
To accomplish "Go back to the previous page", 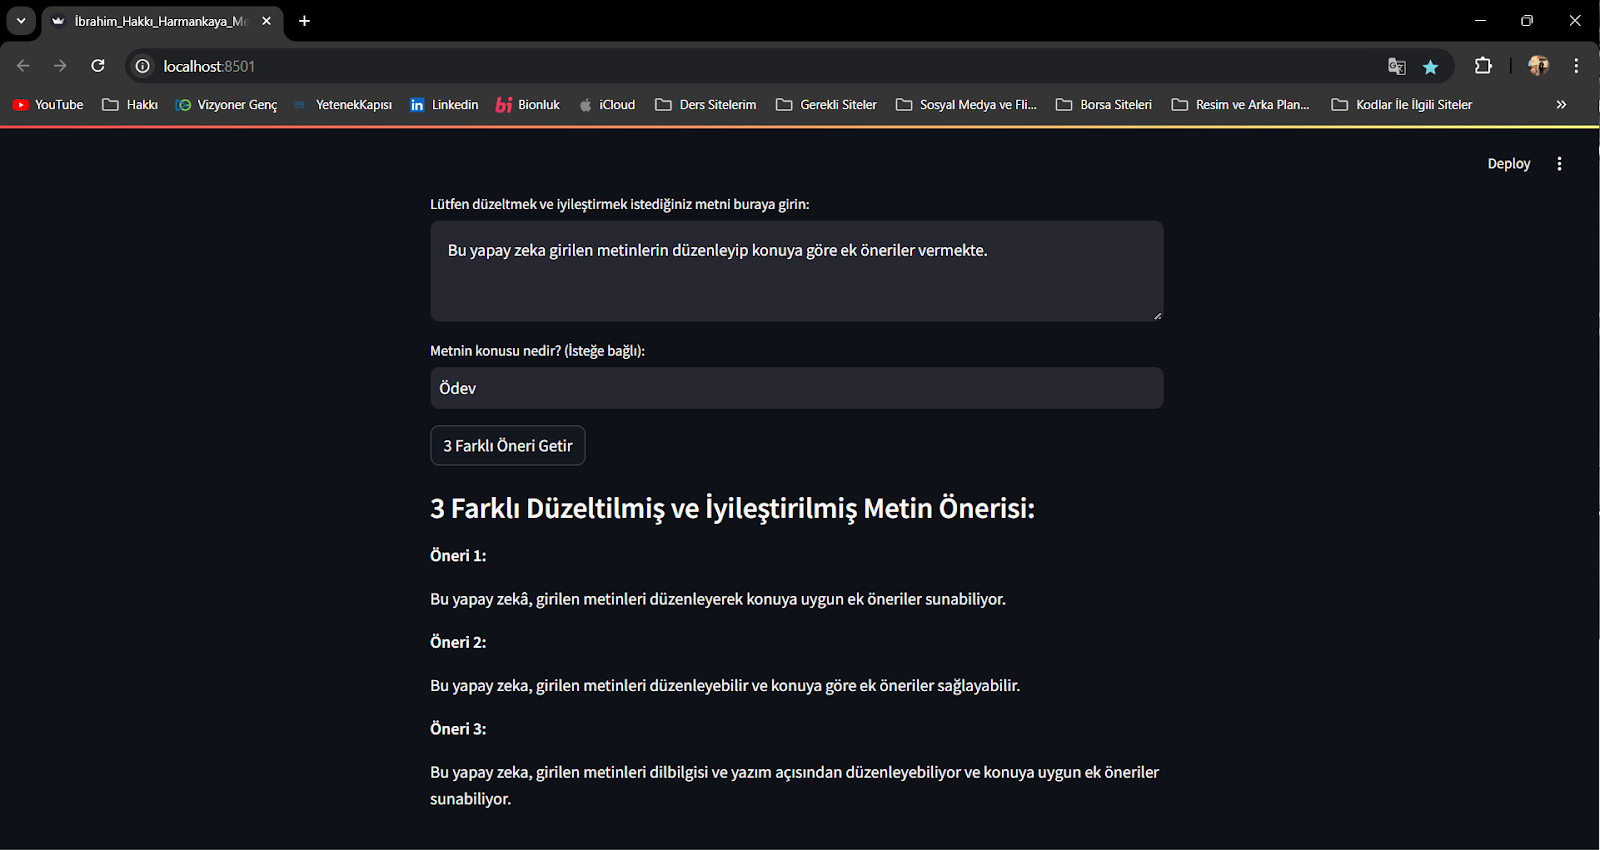I will tap(24, 66).
